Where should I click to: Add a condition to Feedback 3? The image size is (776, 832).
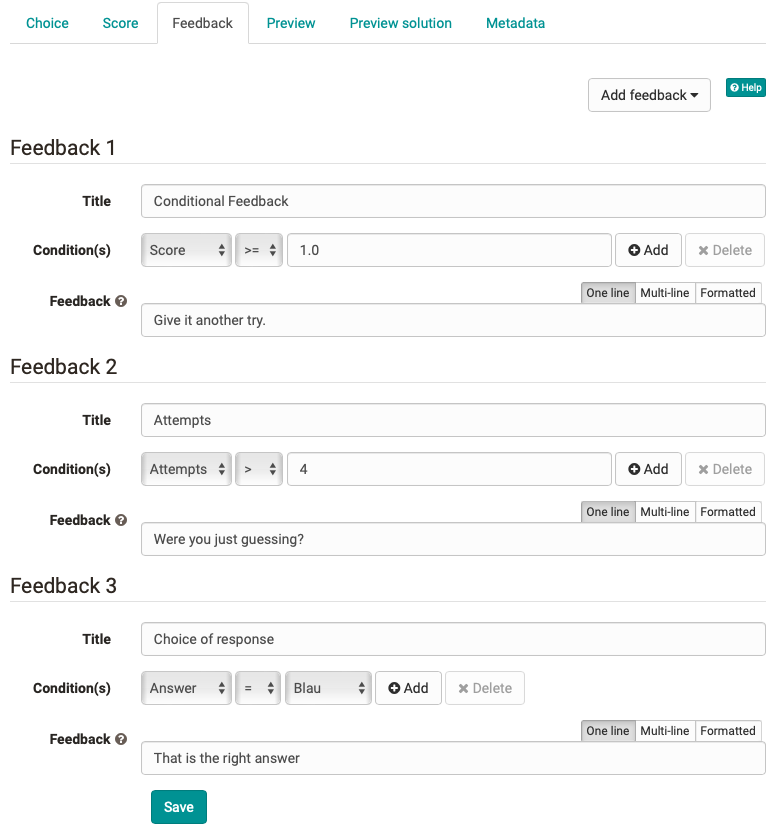408,688
